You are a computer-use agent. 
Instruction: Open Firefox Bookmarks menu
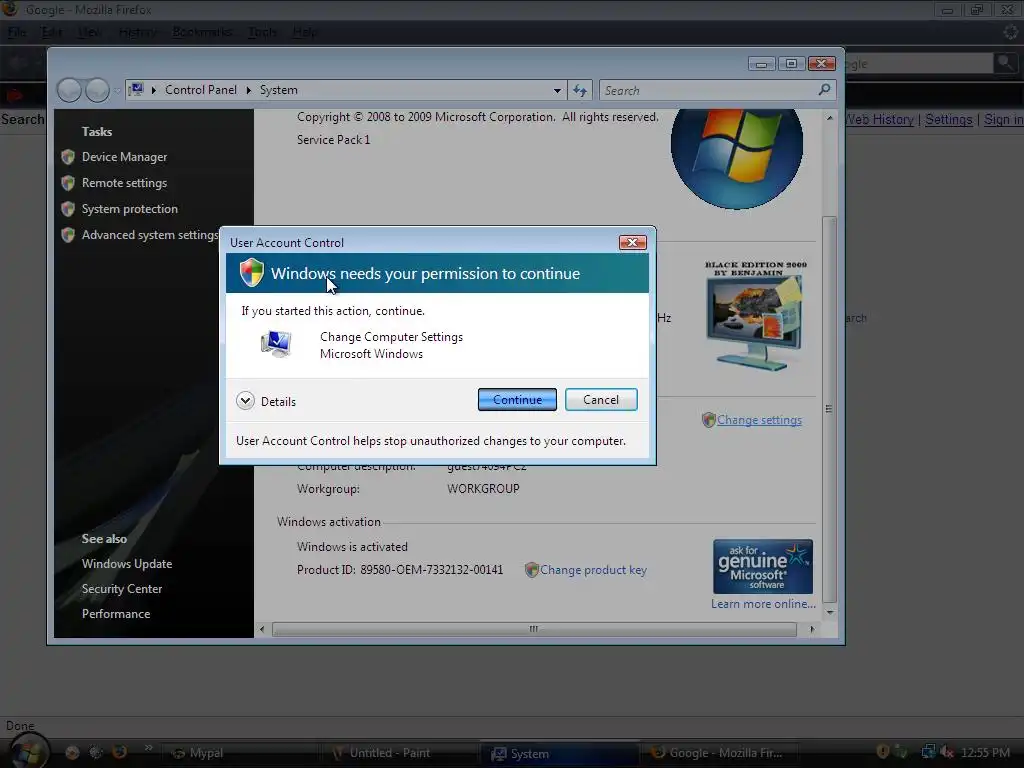point(202,32)
